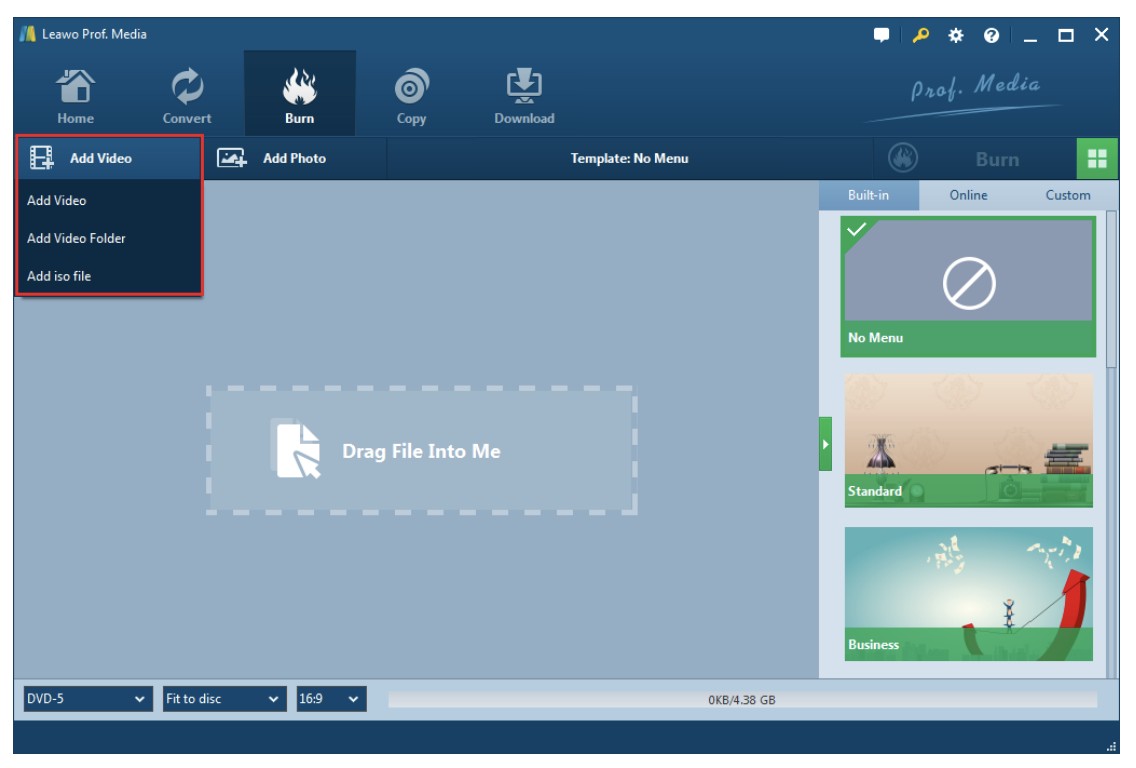Open the 16:9 aspect ratio dropdown
This screenshot has width=1136, height=768.
click(x=331, y=699)
